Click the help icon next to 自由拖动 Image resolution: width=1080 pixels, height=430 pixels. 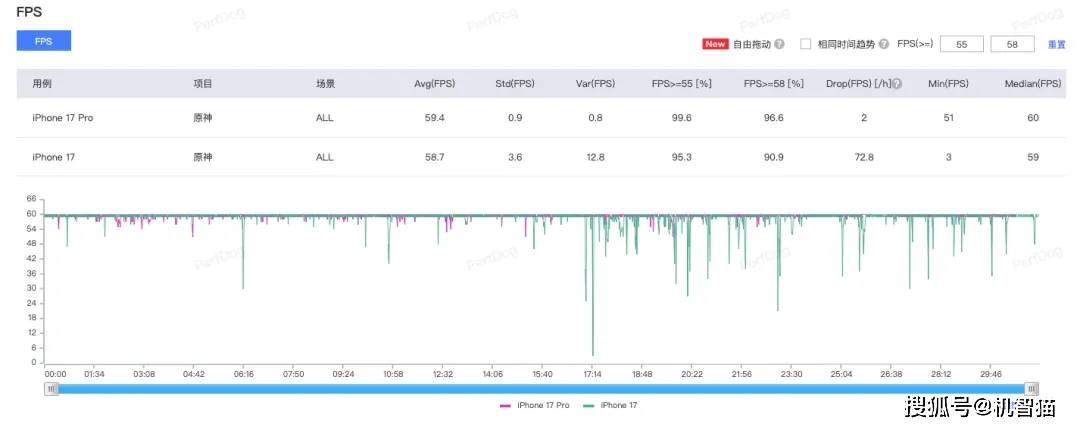(779, 45)
